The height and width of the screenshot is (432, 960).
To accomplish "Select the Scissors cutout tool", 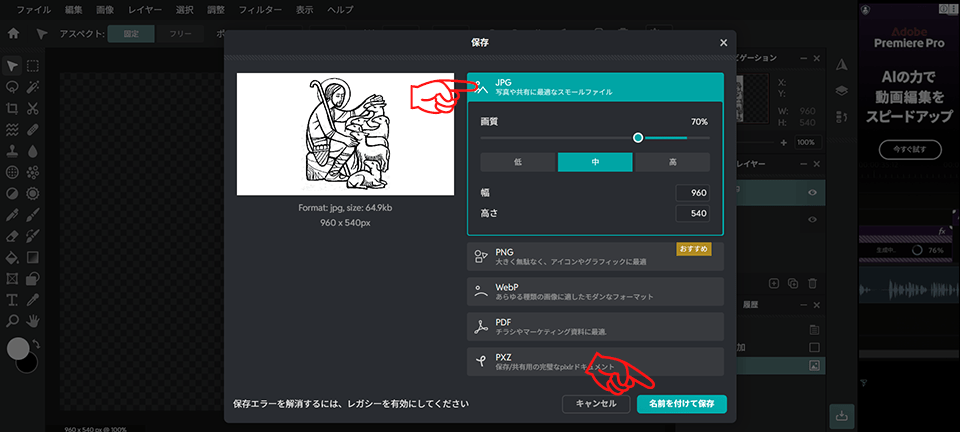I will [x=33, y=108].
